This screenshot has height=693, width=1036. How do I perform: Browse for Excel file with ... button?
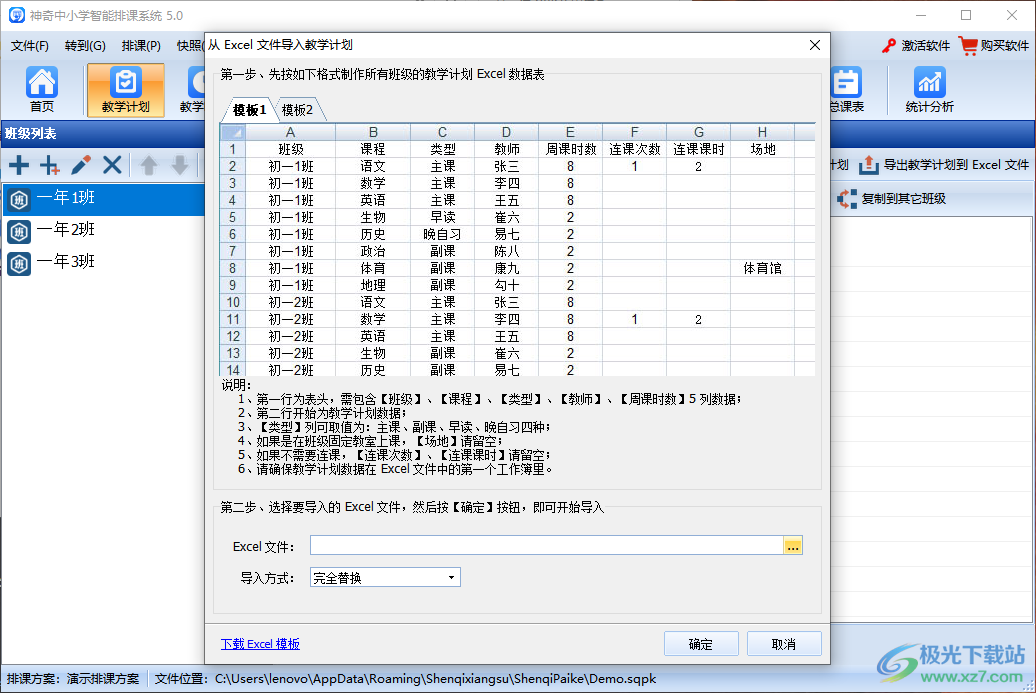793,546
